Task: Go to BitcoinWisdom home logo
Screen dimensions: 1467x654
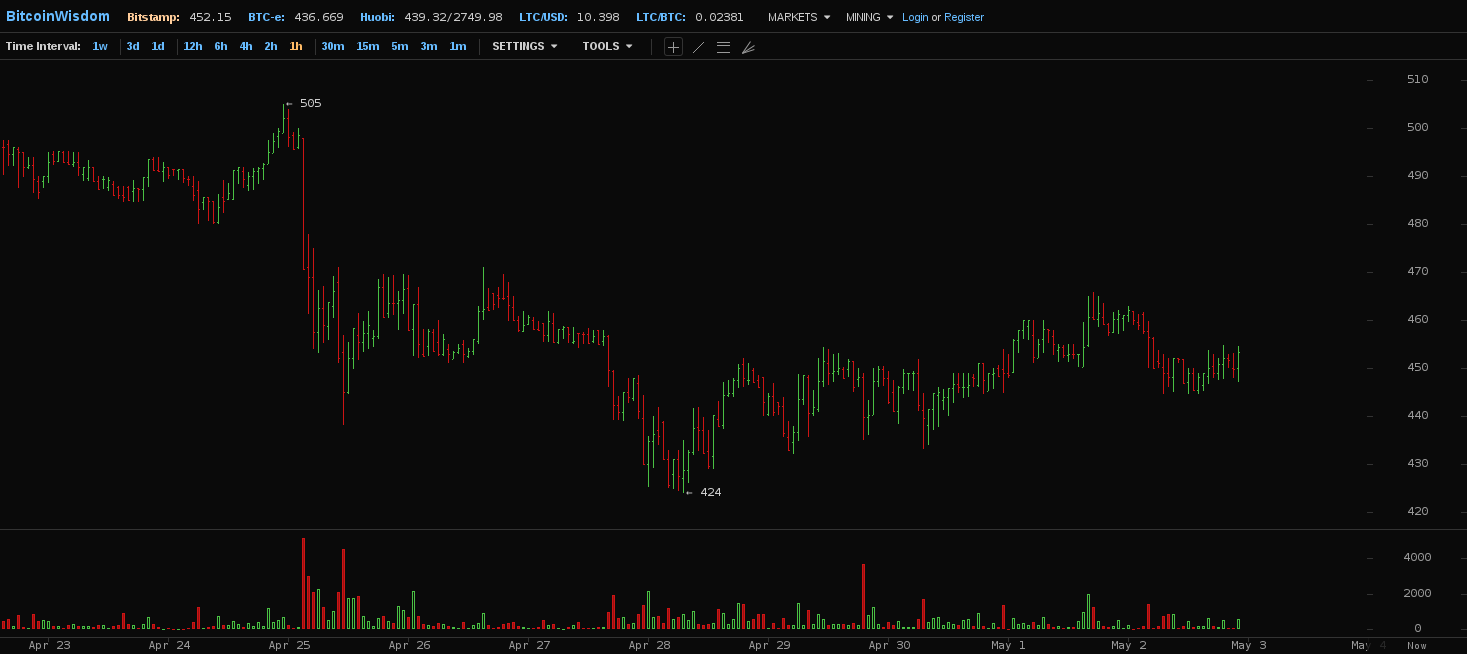Action: tap(58, 17)
